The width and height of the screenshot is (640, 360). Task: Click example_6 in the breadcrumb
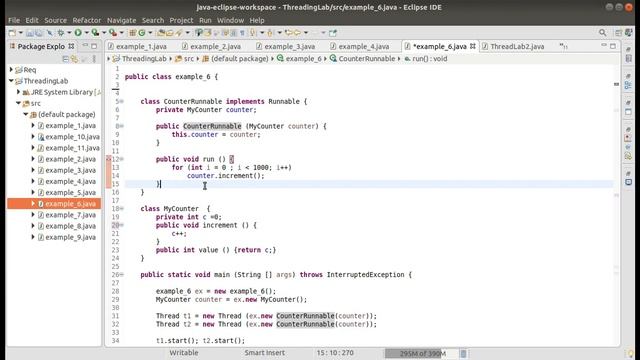[303, 59]
